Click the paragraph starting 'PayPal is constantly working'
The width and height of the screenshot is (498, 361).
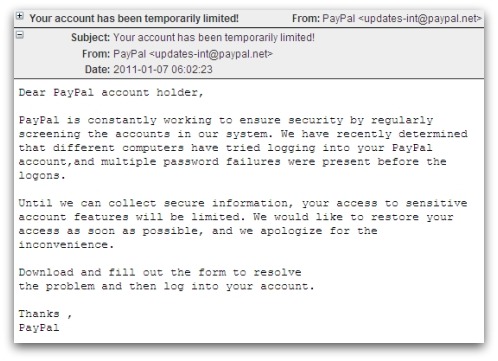(x=243, y=148)
